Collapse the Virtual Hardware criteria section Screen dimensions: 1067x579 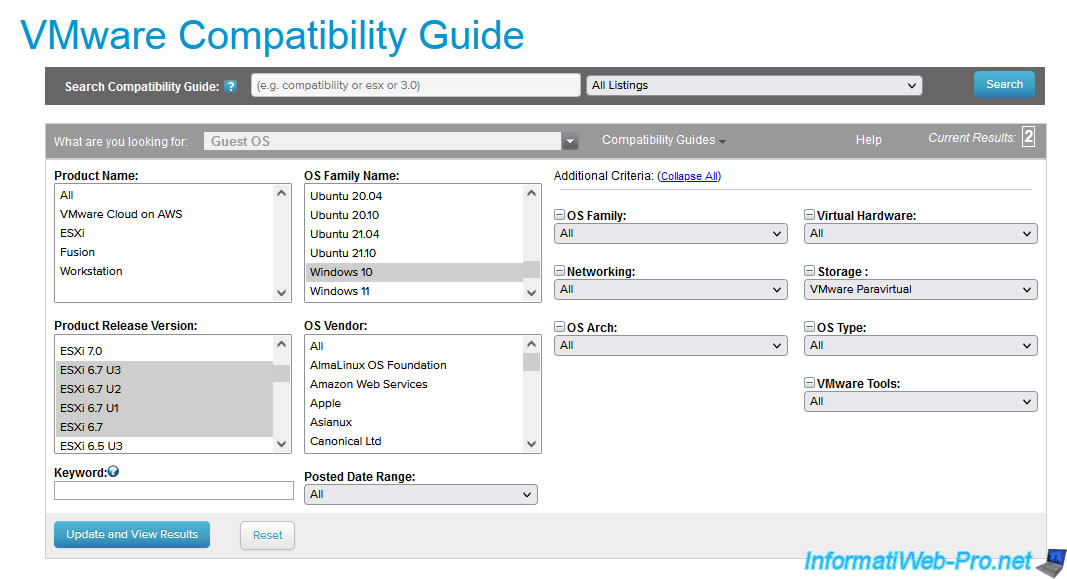pyautogui.click(x=809, y=215)
